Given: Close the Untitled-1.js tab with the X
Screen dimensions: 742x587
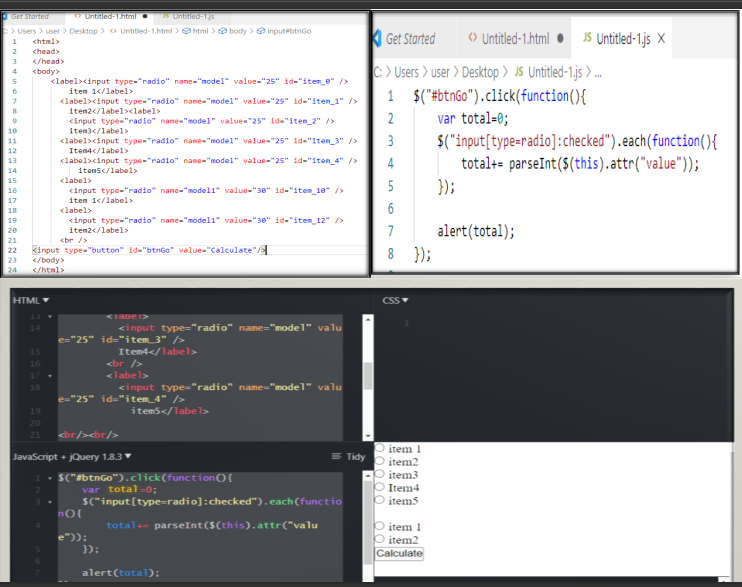Looking at the screenshot, I should (661, 38).
